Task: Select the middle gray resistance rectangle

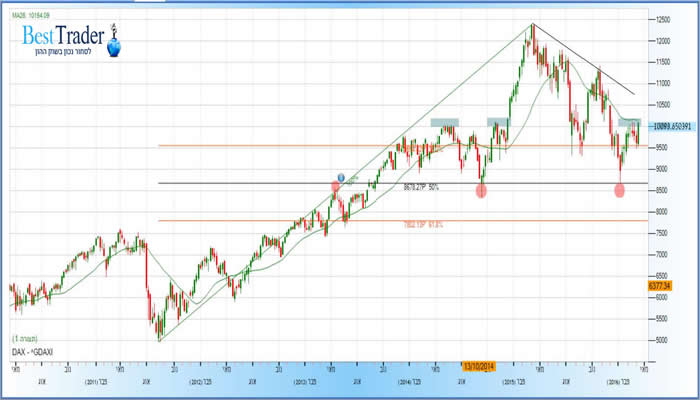Action: coord(498,122)
